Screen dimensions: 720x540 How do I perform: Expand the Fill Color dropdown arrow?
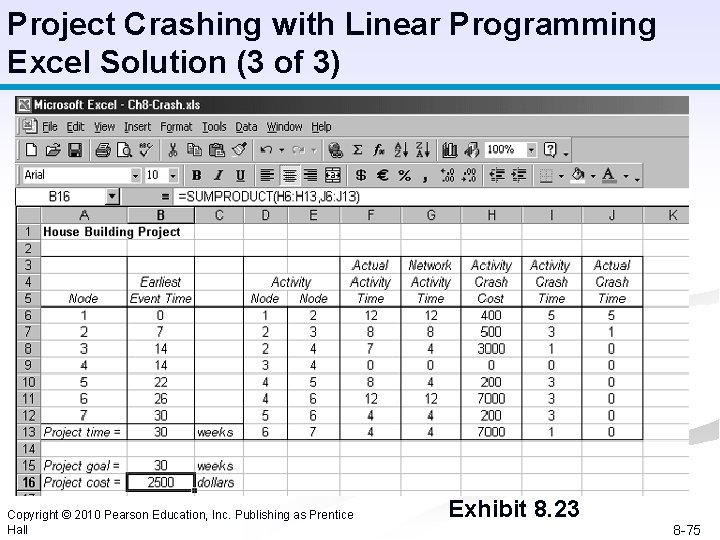593,175
